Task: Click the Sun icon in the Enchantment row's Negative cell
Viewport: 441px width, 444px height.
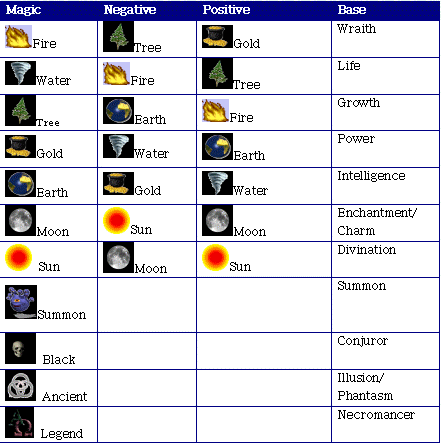Action: coord(116,220)
